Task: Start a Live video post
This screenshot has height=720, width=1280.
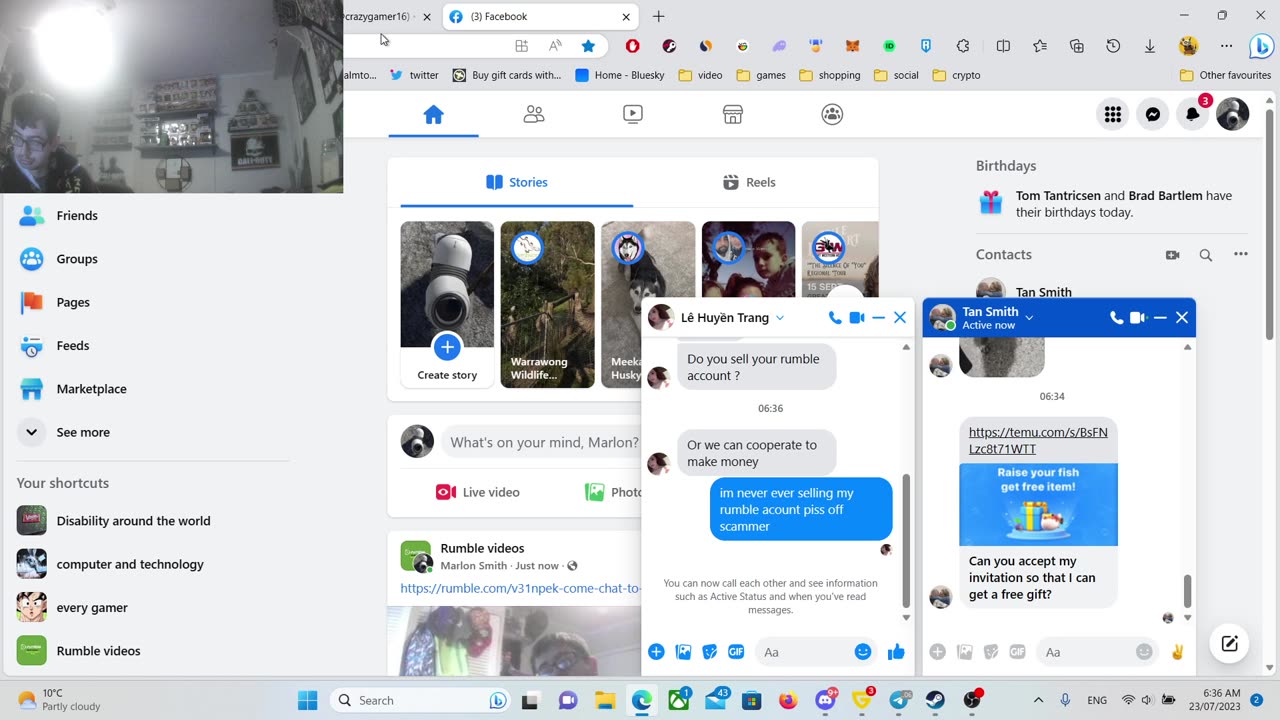Action: click(x=478, y=492)
